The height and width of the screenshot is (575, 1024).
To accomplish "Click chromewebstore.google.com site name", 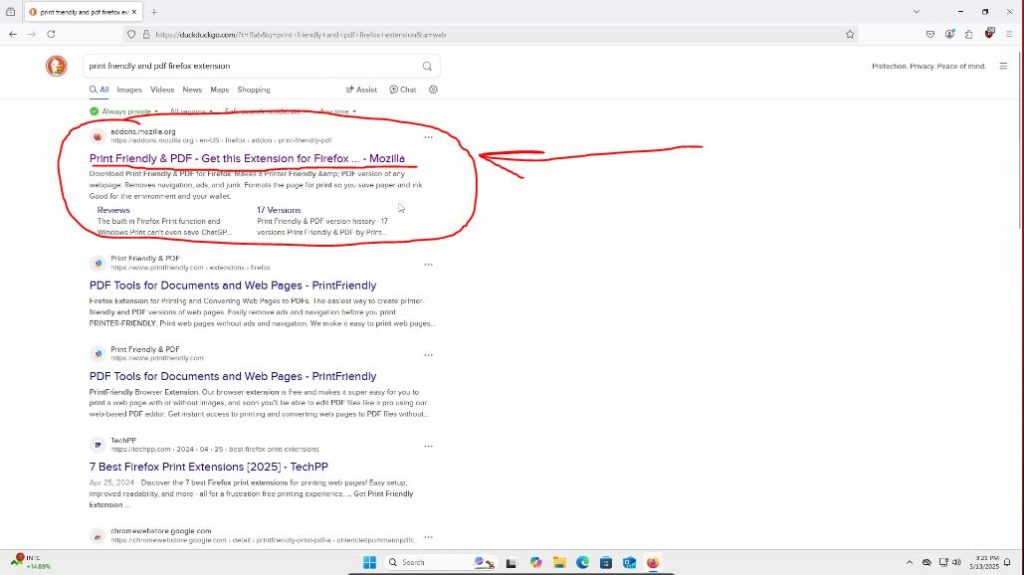I will (x=161, y=531).
